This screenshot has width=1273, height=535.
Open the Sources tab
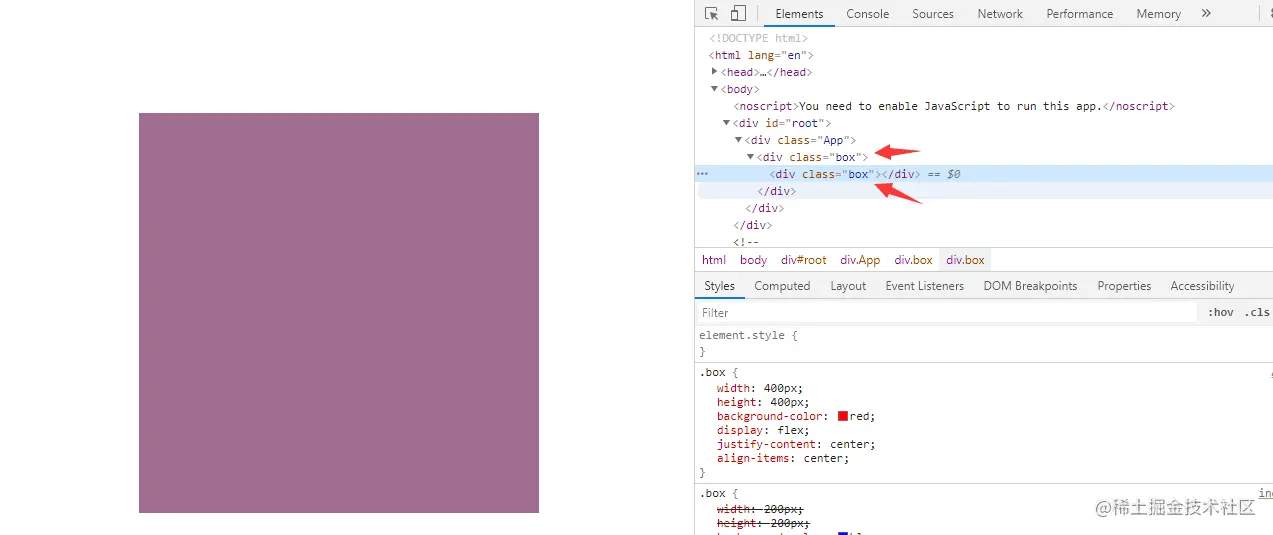pyautogui.click(x=933, y=14)
